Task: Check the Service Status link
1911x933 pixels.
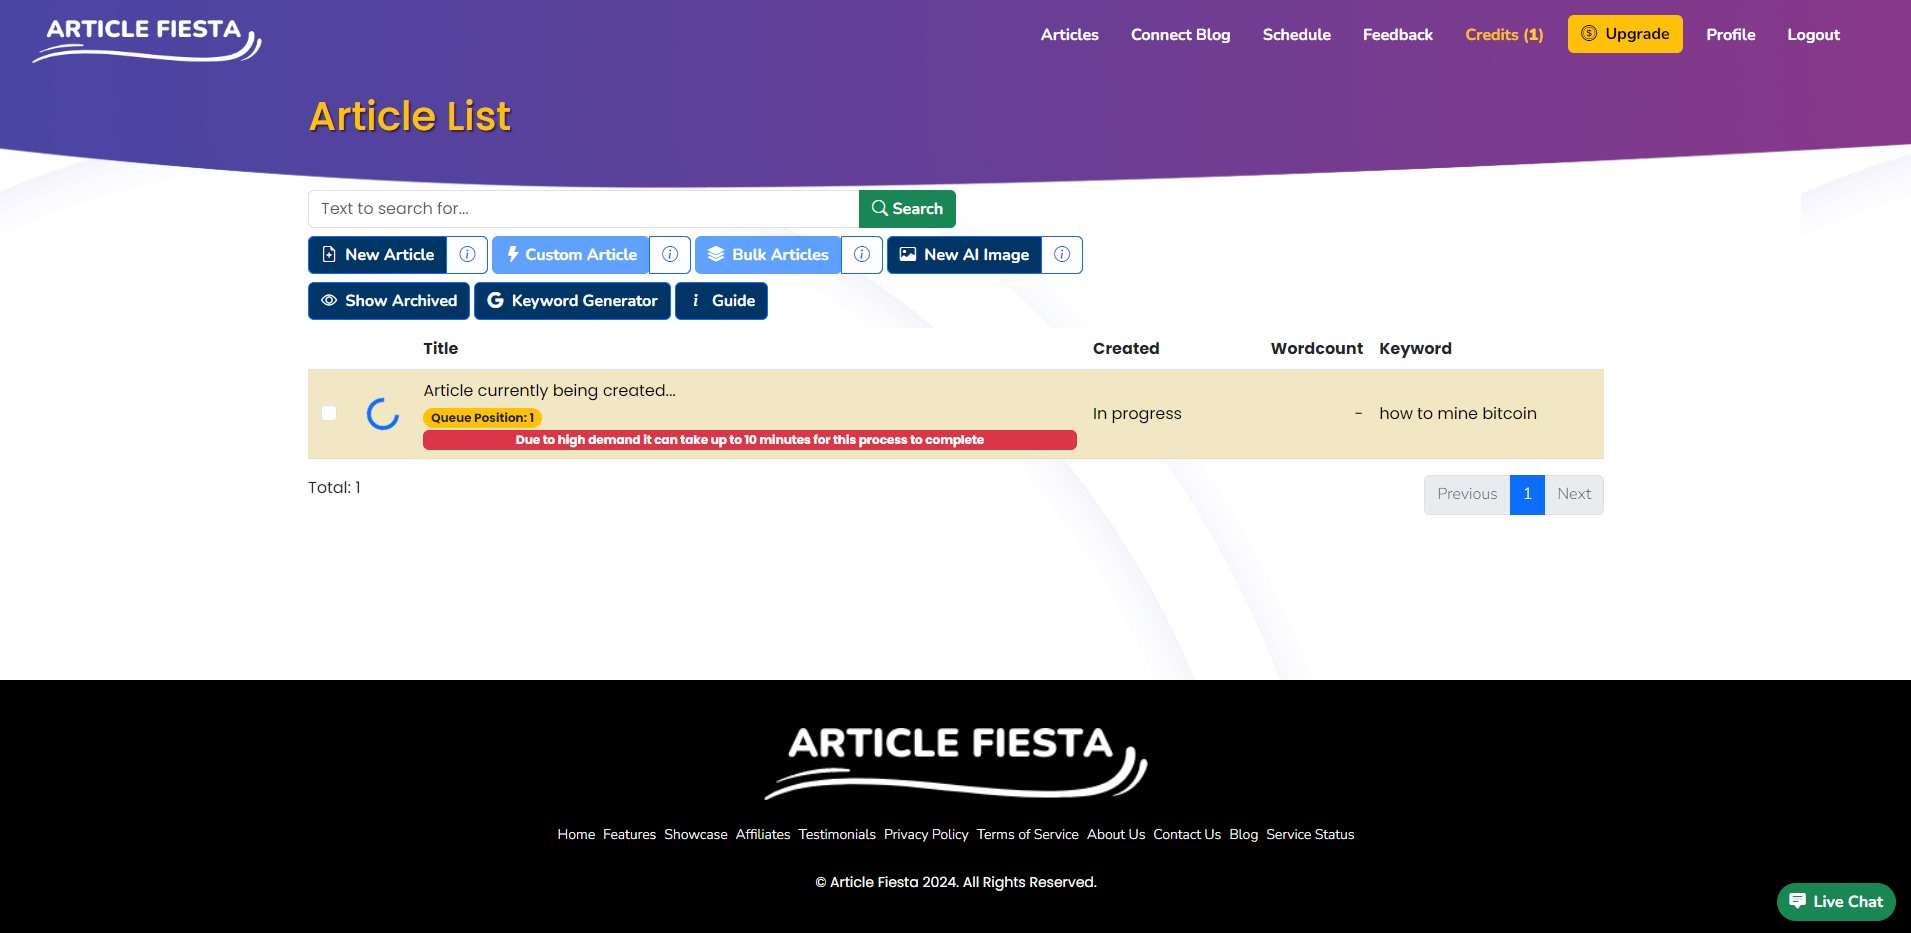Action: click(1310, 835)
